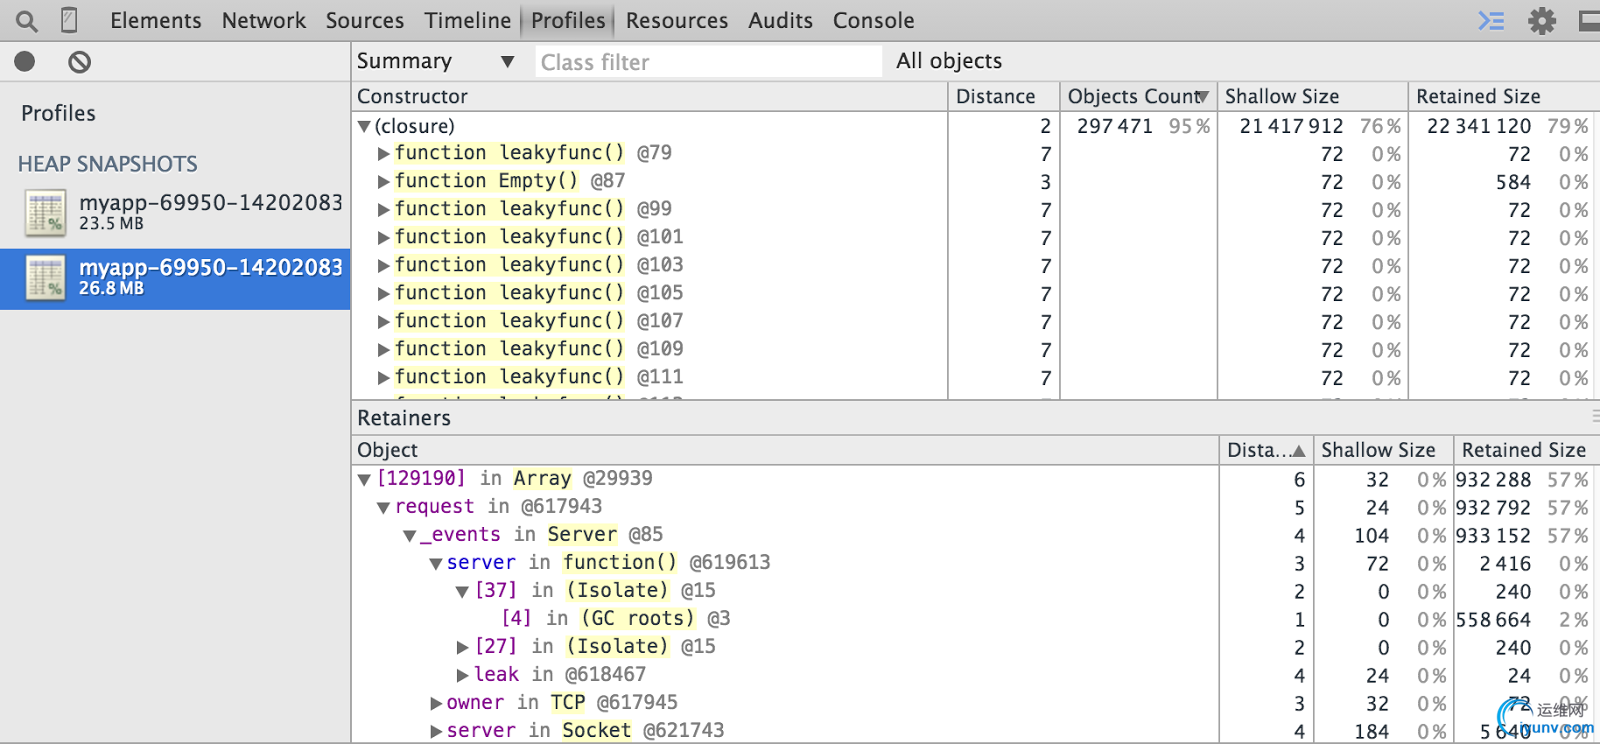The image size is (1600, 744).
Task: Expand function Empty() @87
Action: pos(383,182)
